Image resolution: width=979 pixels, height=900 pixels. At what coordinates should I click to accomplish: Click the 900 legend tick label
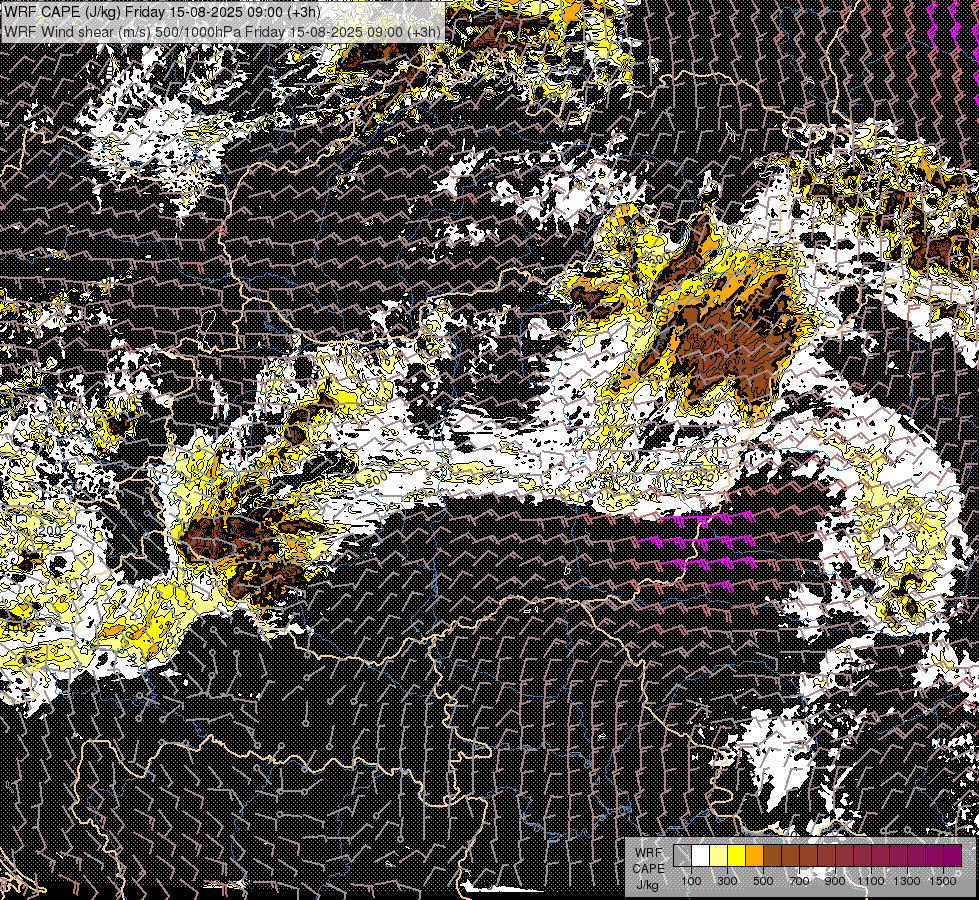(835, 881)
